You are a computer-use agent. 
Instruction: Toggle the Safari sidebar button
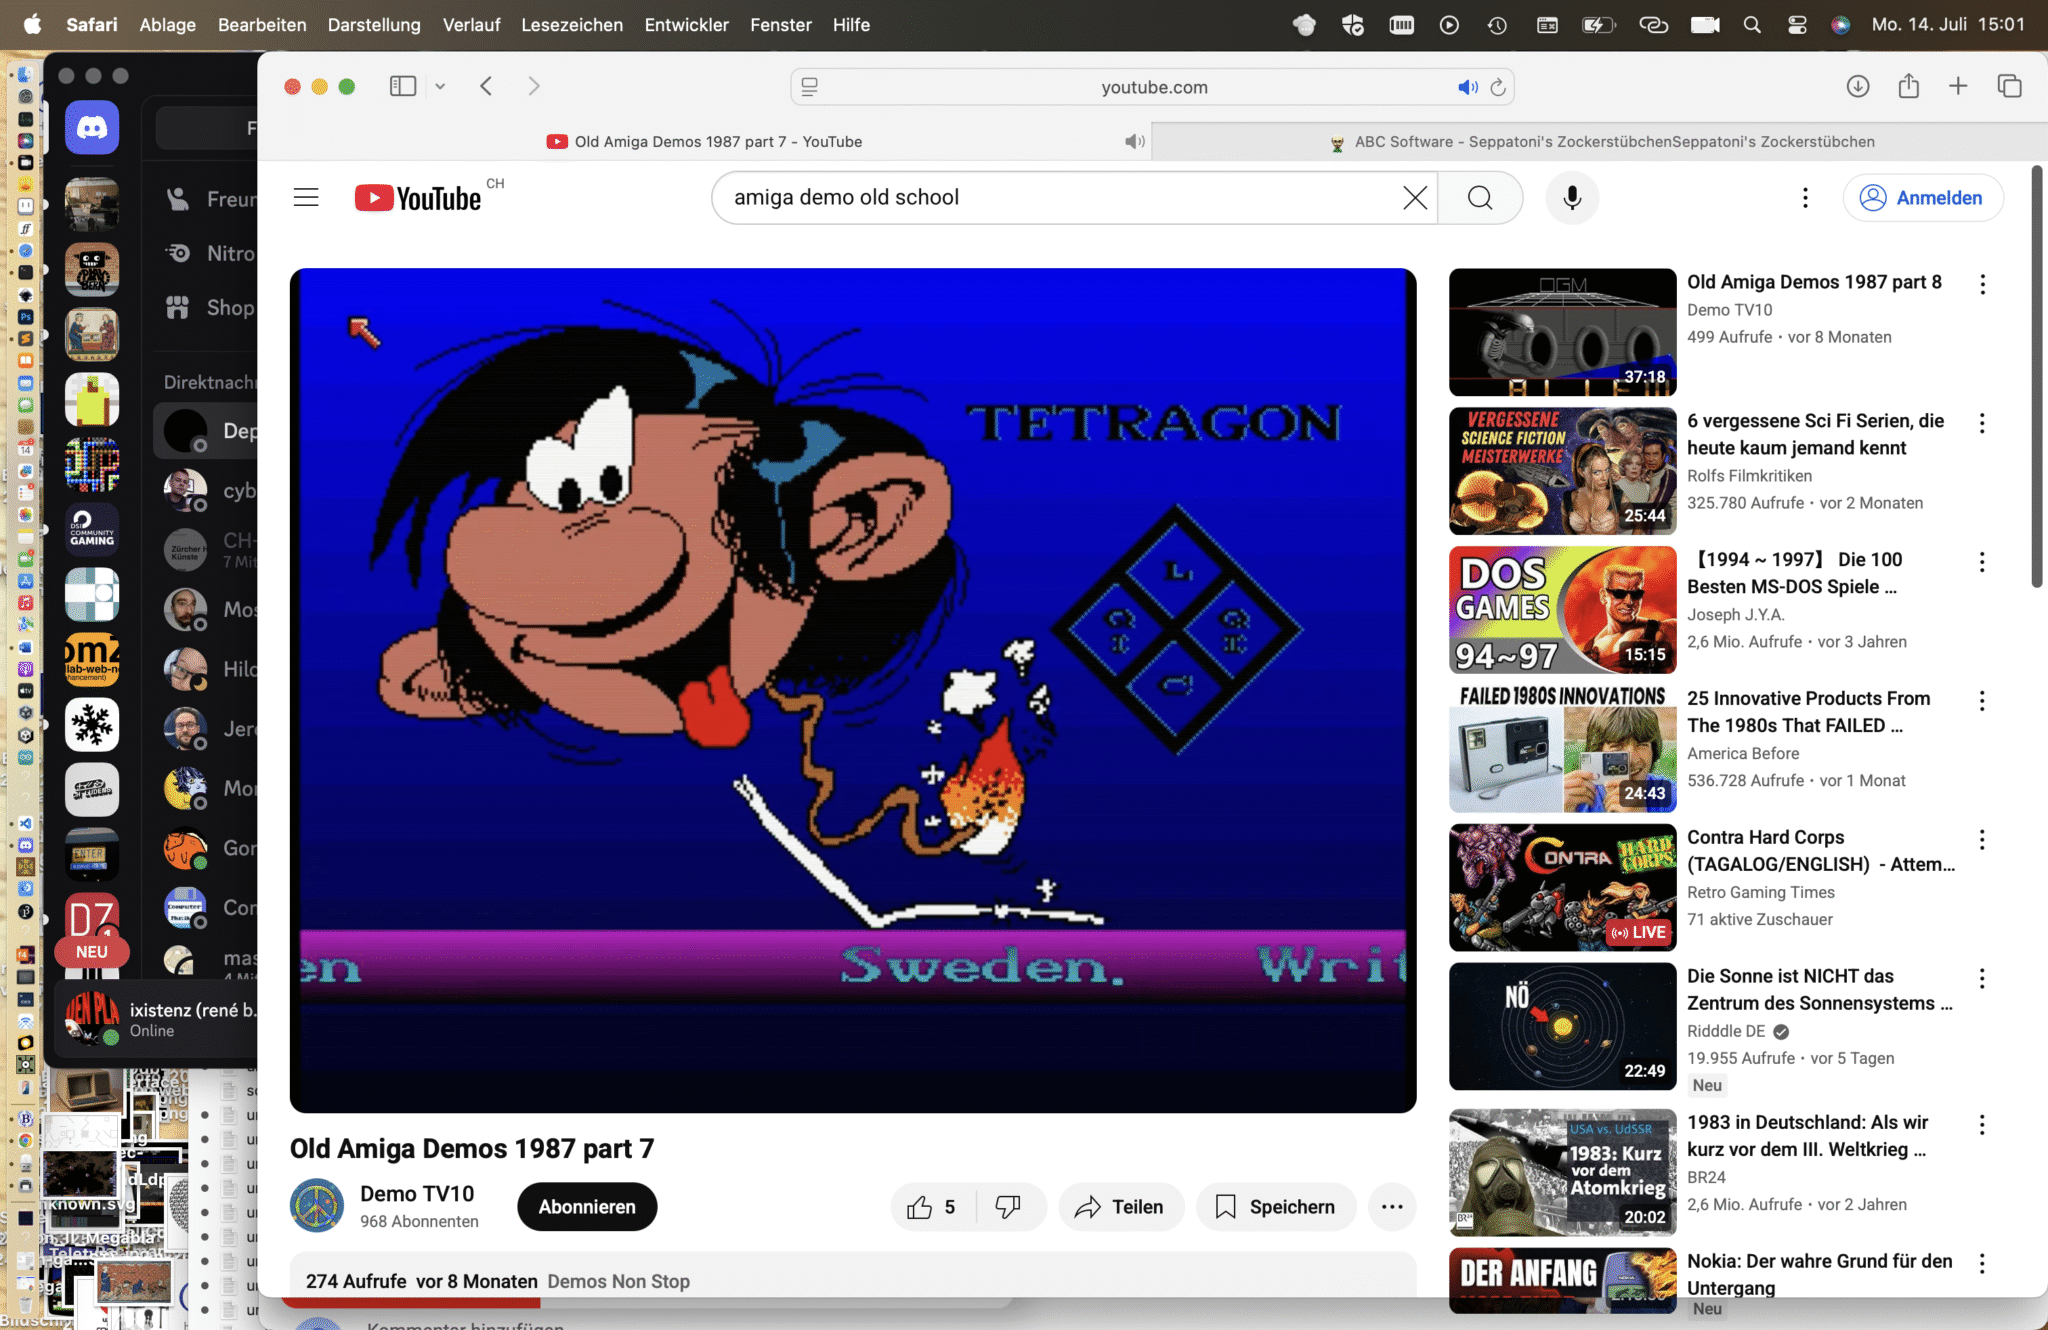tap(402, 87)
